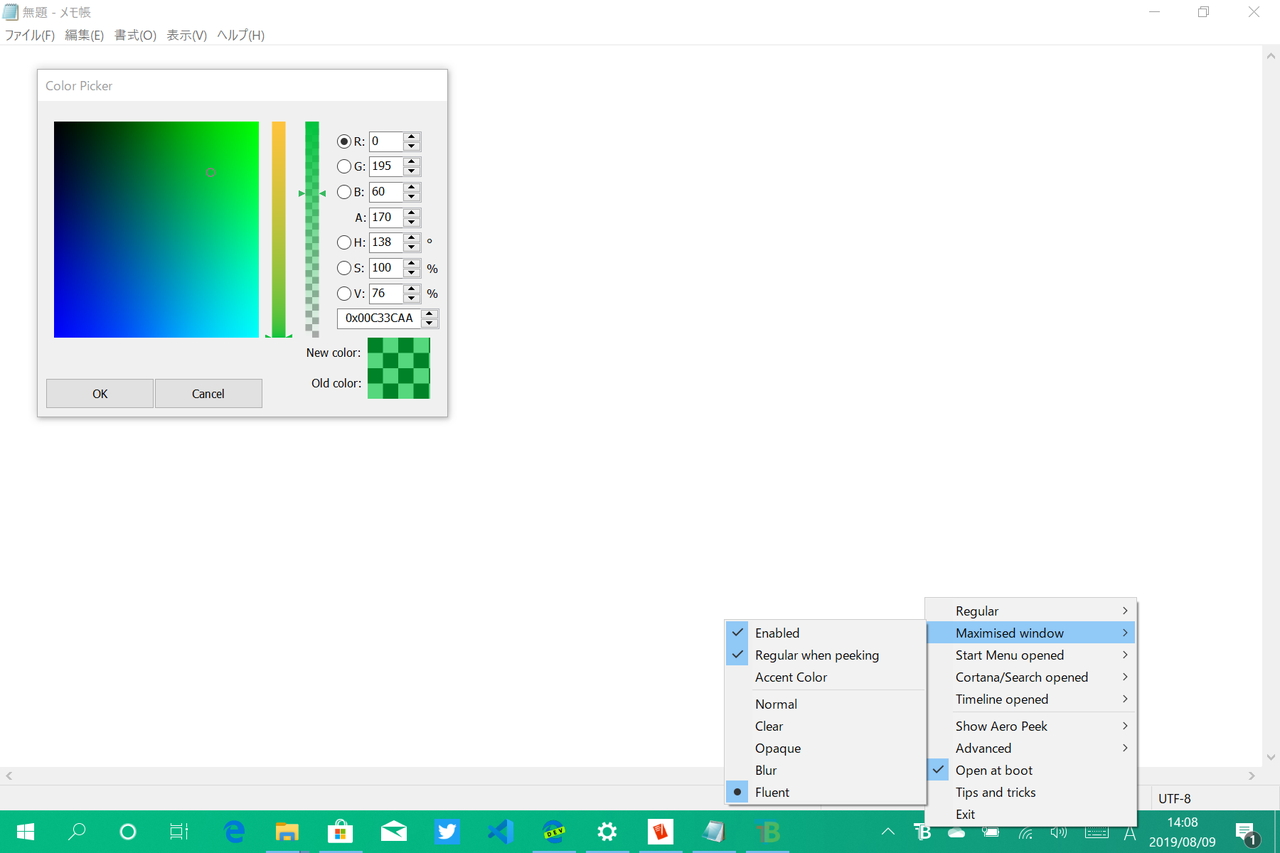Click the yellow-green vertical slider strip
This screenshot has width=1280, height=853.
click(x=279, y=230)
